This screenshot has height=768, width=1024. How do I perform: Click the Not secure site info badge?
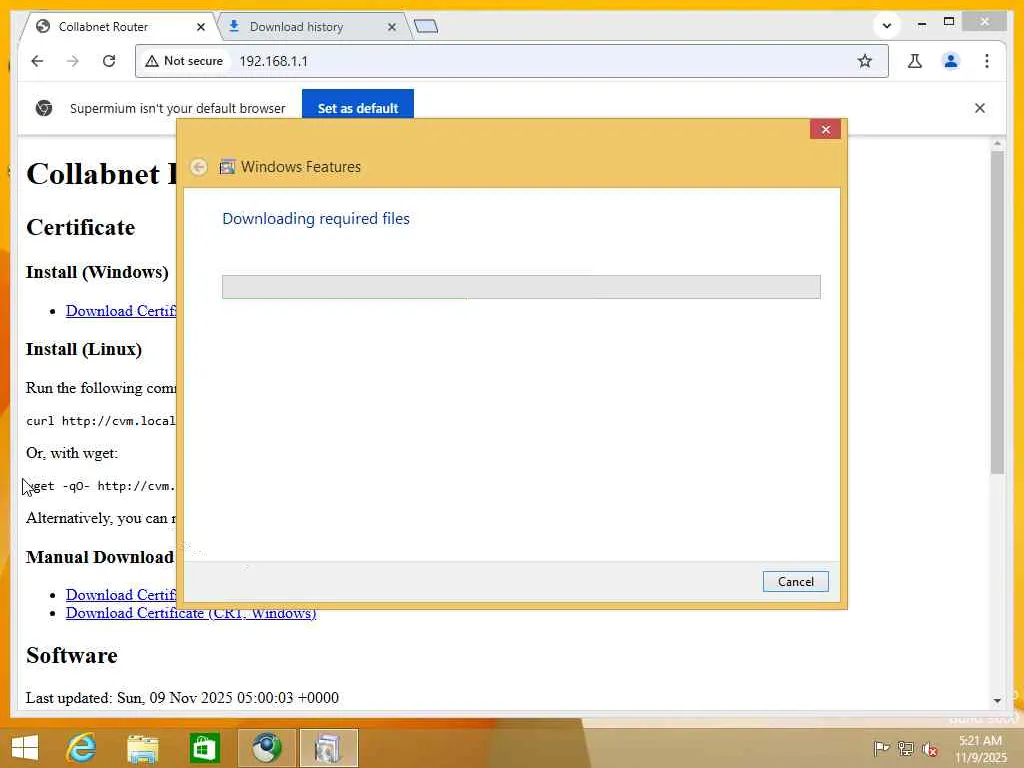pyautogui.click(x=184, y=61)
